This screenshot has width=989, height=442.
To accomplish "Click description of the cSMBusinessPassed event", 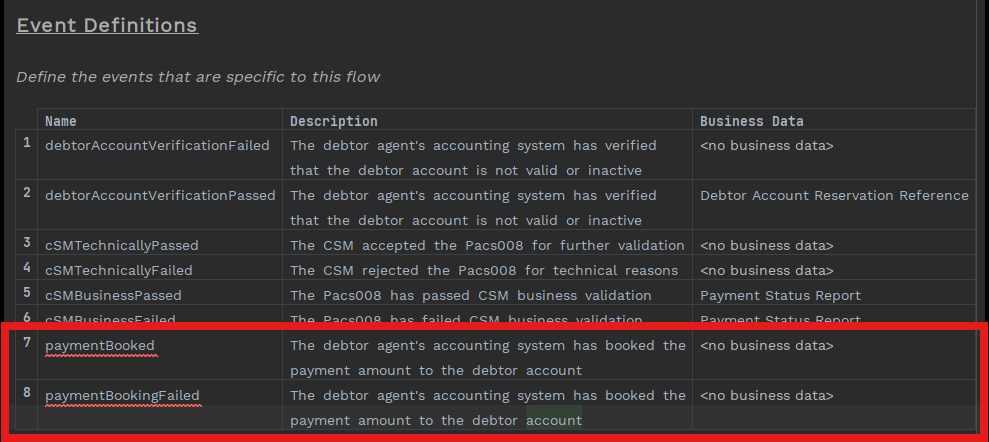I will [x=470, y=295].
